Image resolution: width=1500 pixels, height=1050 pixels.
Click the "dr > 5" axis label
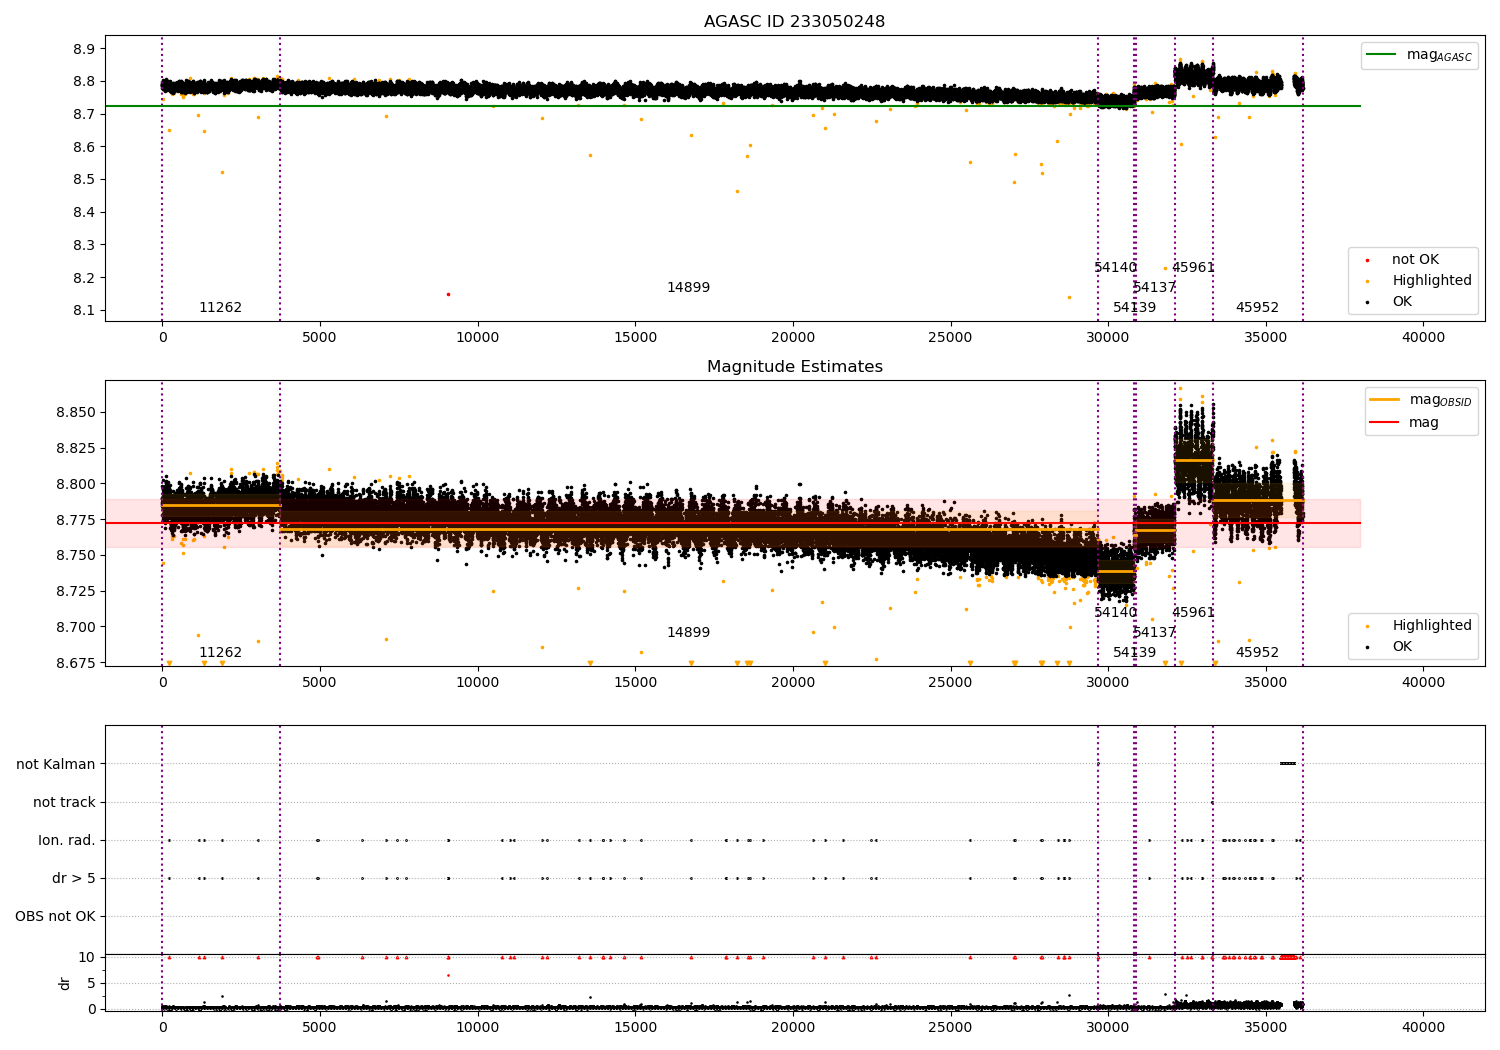[74, 878]
